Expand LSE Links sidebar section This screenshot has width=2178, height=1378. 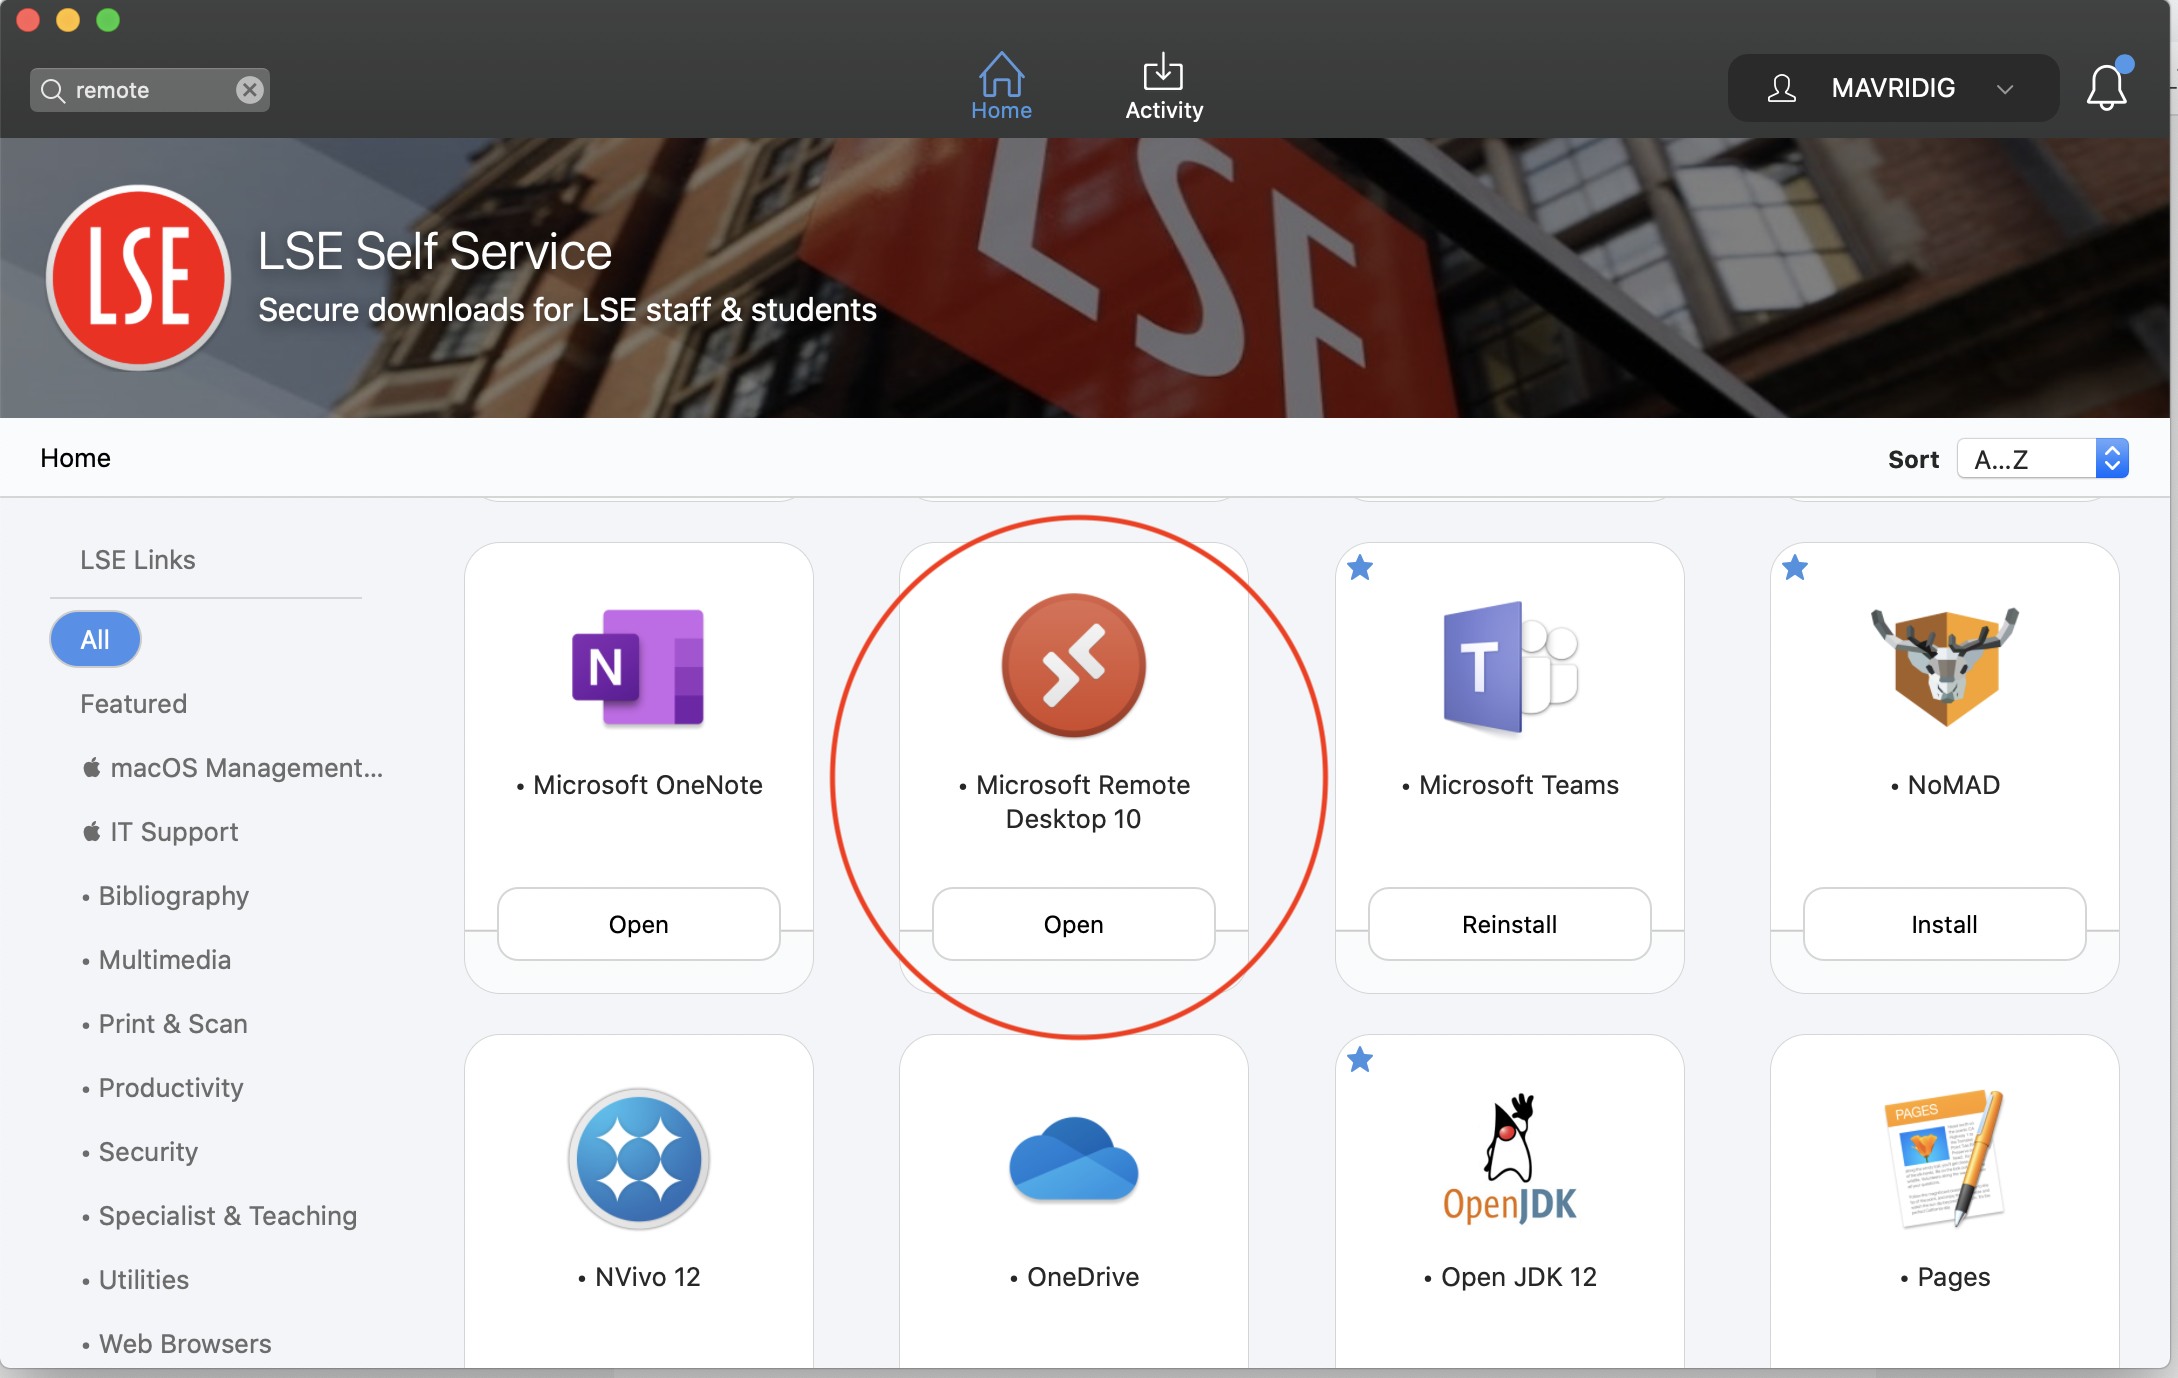[138, 559]
